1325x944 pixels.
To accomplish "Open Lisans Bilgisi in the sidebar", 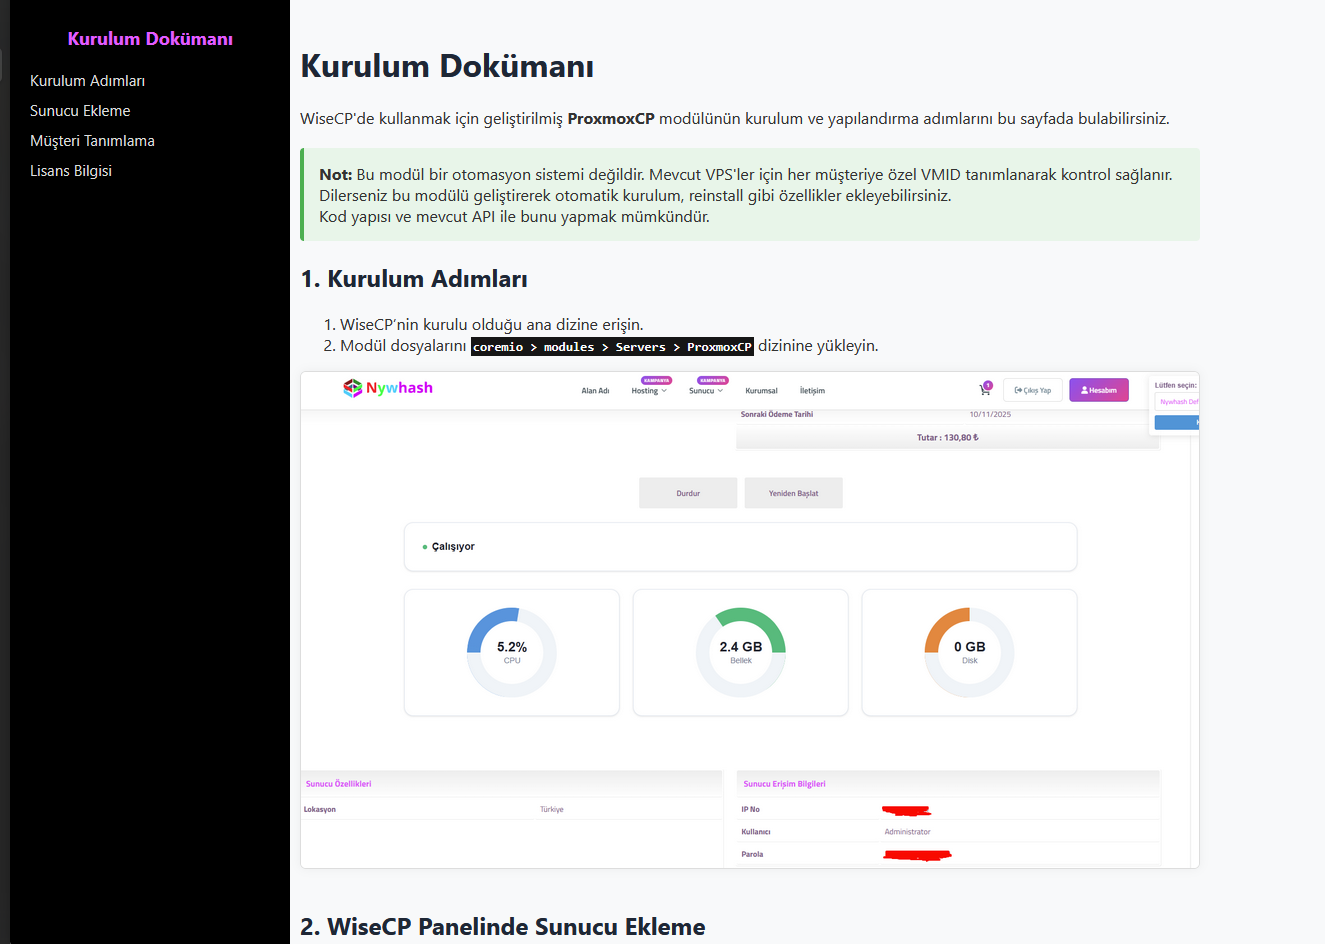I will [71, 171].
